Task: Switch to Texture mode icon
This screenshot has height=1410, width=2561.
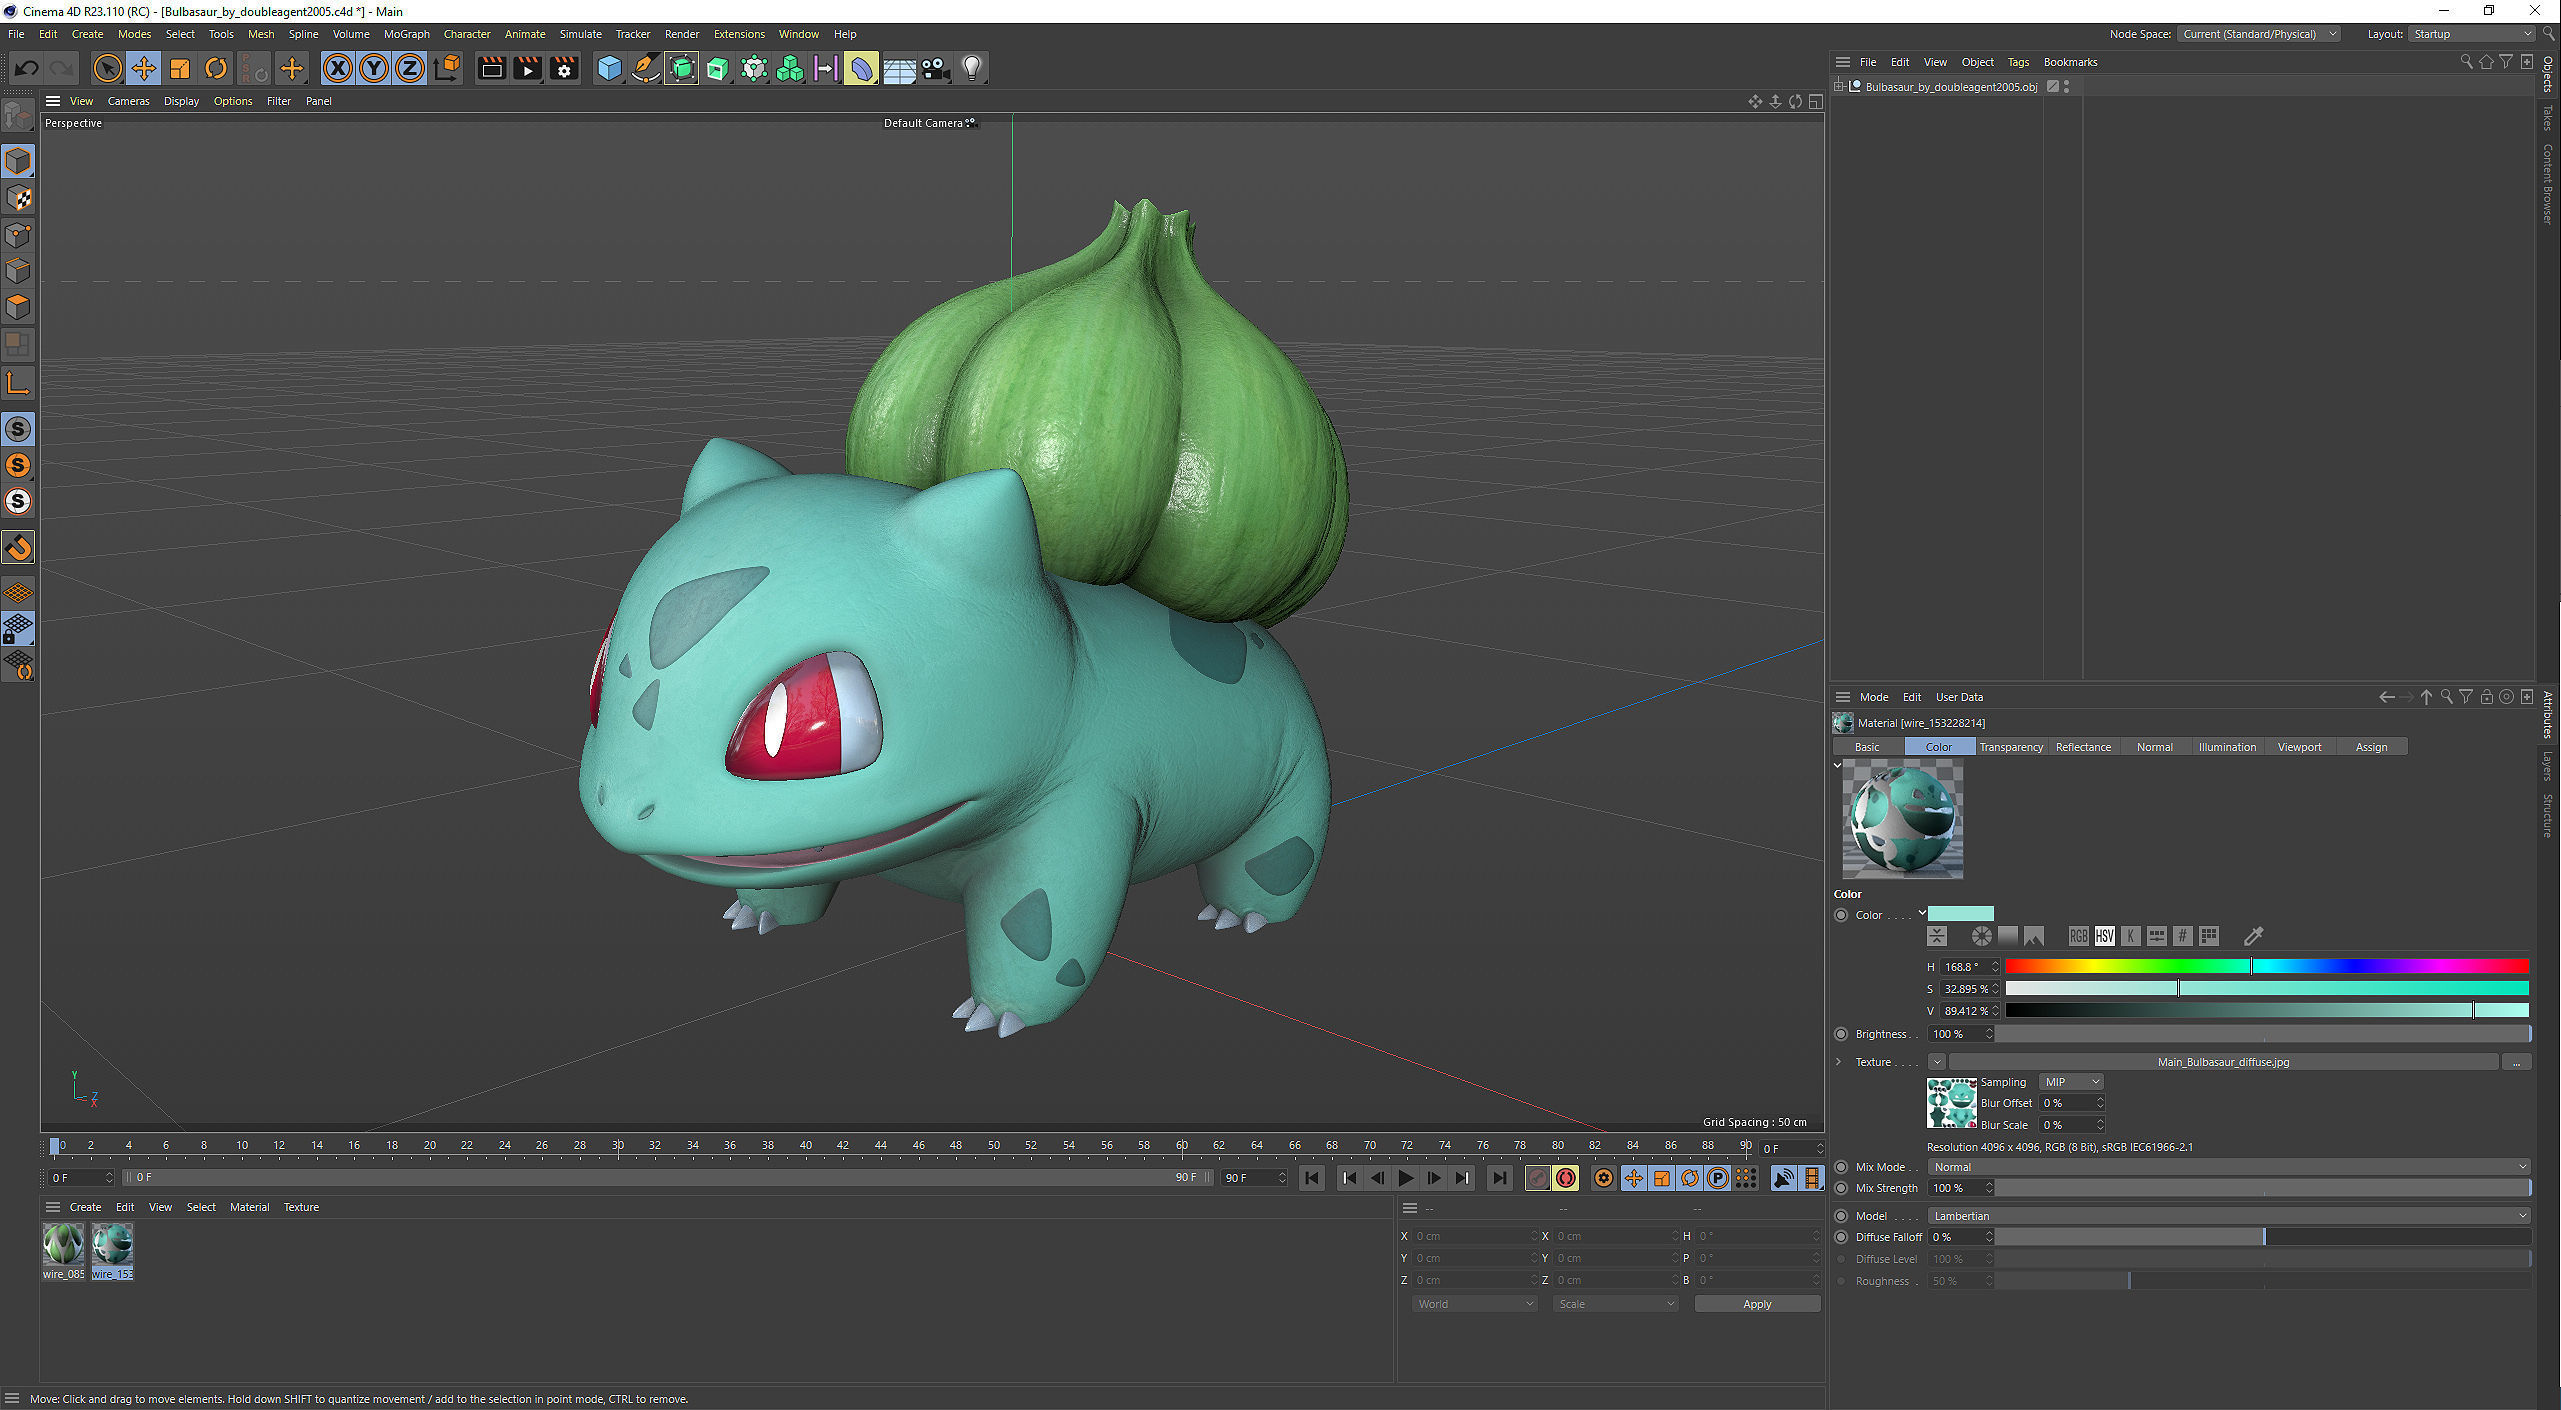Action: [x=18, y=198]
